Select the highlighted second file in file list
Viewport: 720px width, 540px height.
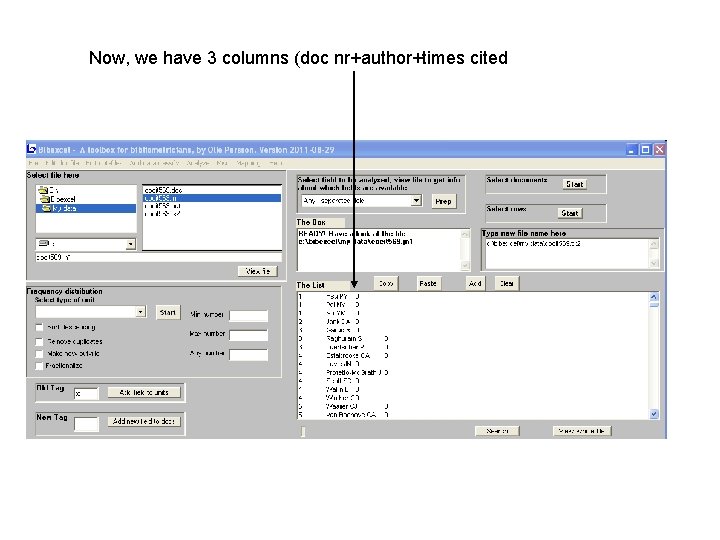[212, 198]
